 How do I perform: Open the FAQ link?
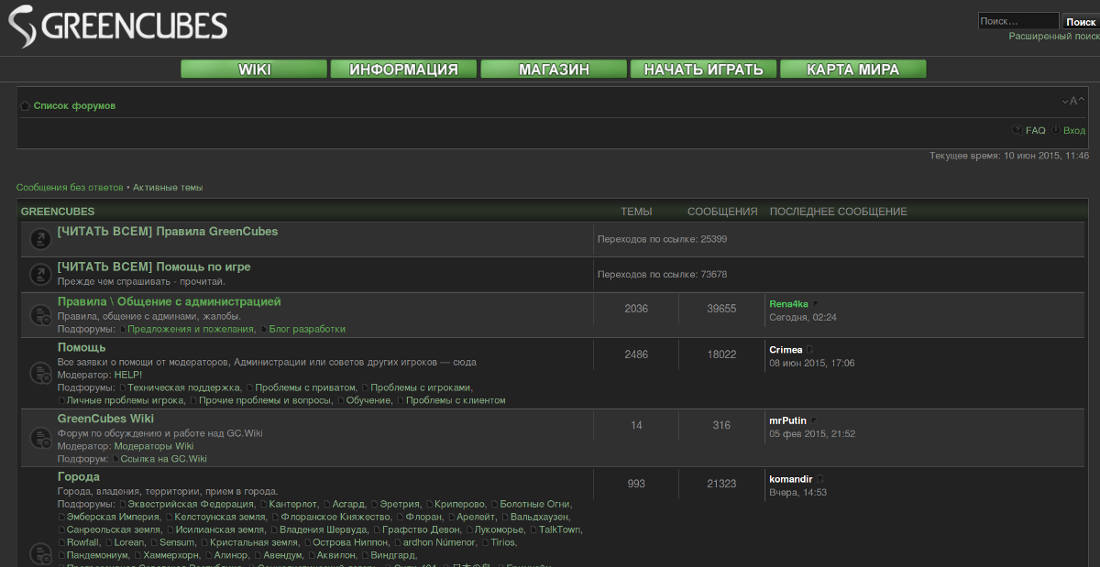(1035, 131)
